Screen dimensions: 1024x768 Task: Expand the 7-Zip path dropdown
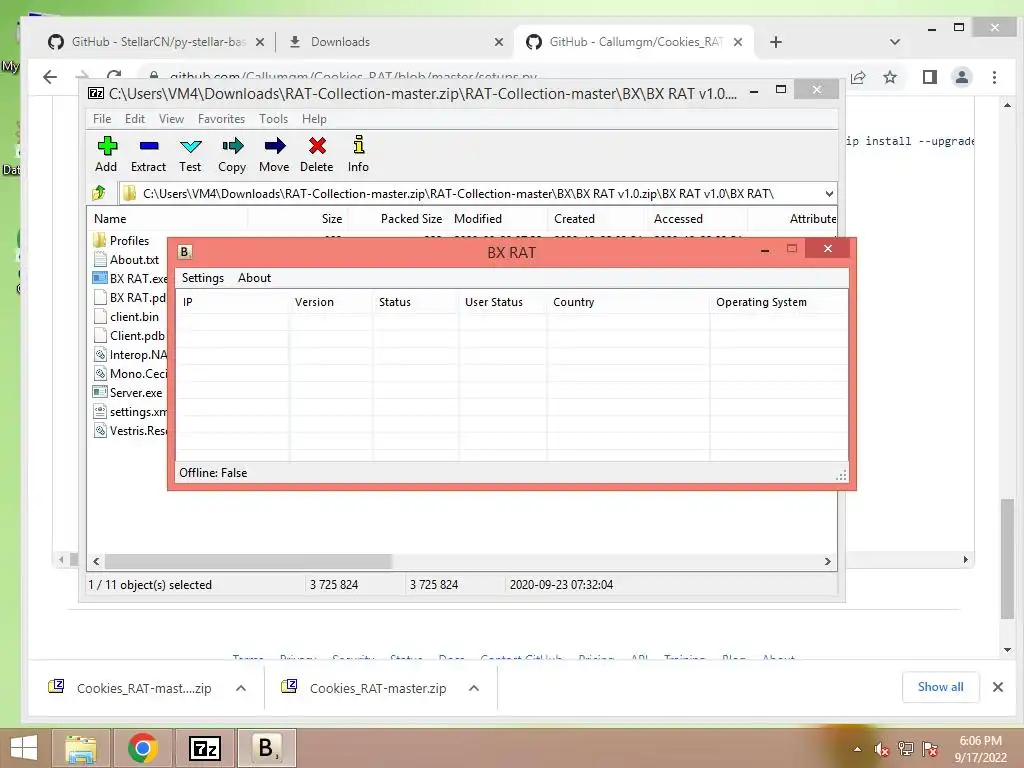829,194
